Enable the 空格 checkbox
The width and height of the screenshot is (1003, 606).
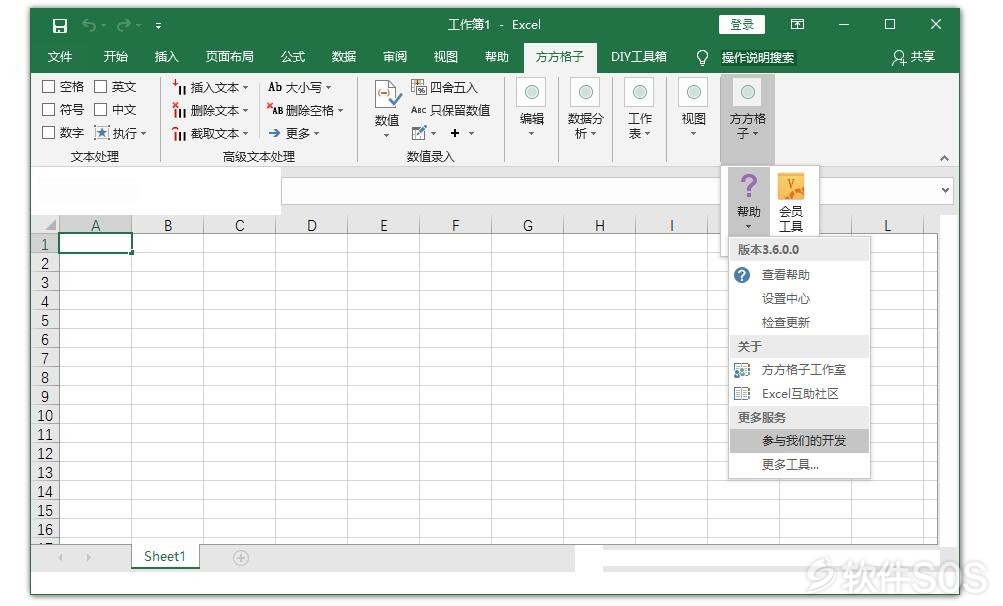click(x=49, y=86)
